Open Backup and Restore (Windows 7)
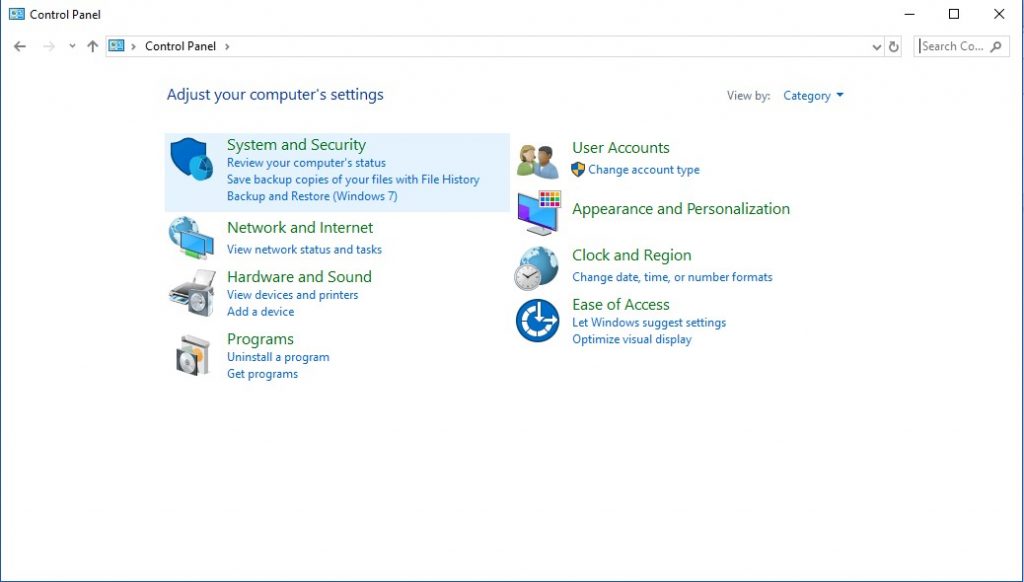 [312, 196]
